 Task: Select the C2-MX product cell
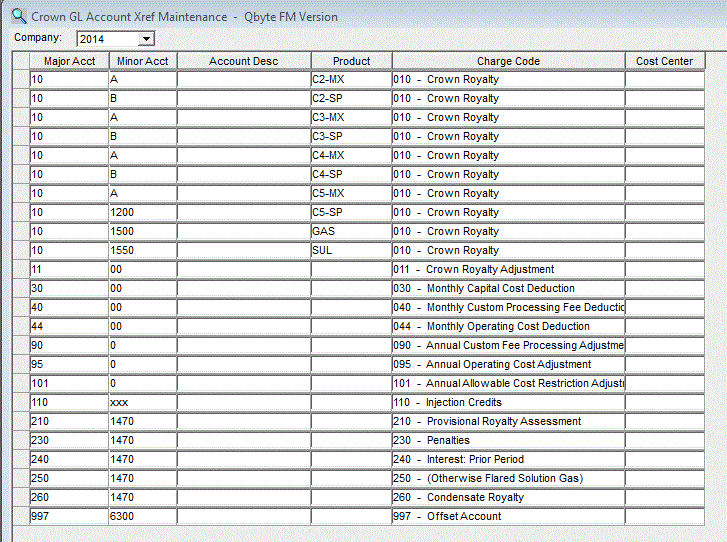coord(350,79)
